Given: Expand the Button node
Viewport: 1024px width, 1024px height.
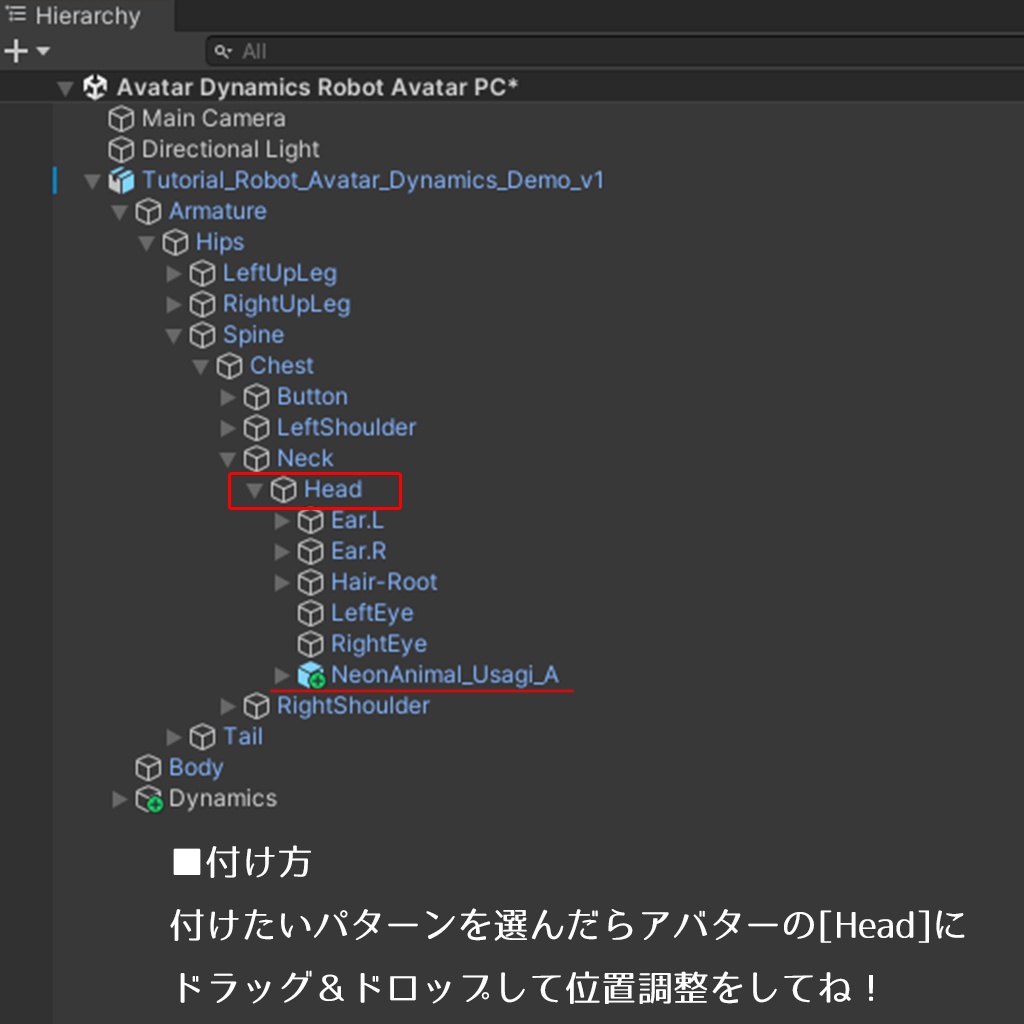Looking at the screenshot, I should tap(227, 397).
